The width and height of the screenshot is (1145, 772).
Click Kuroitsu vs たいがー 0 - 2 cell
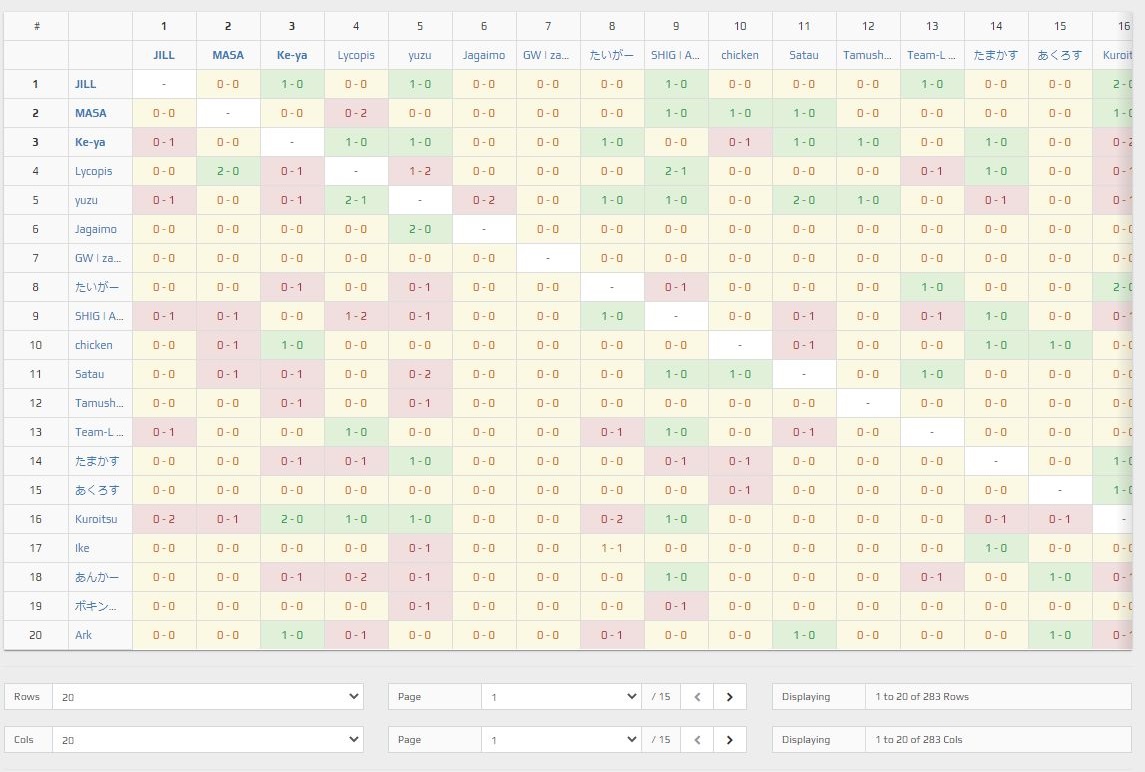click(x=612, y=519)
